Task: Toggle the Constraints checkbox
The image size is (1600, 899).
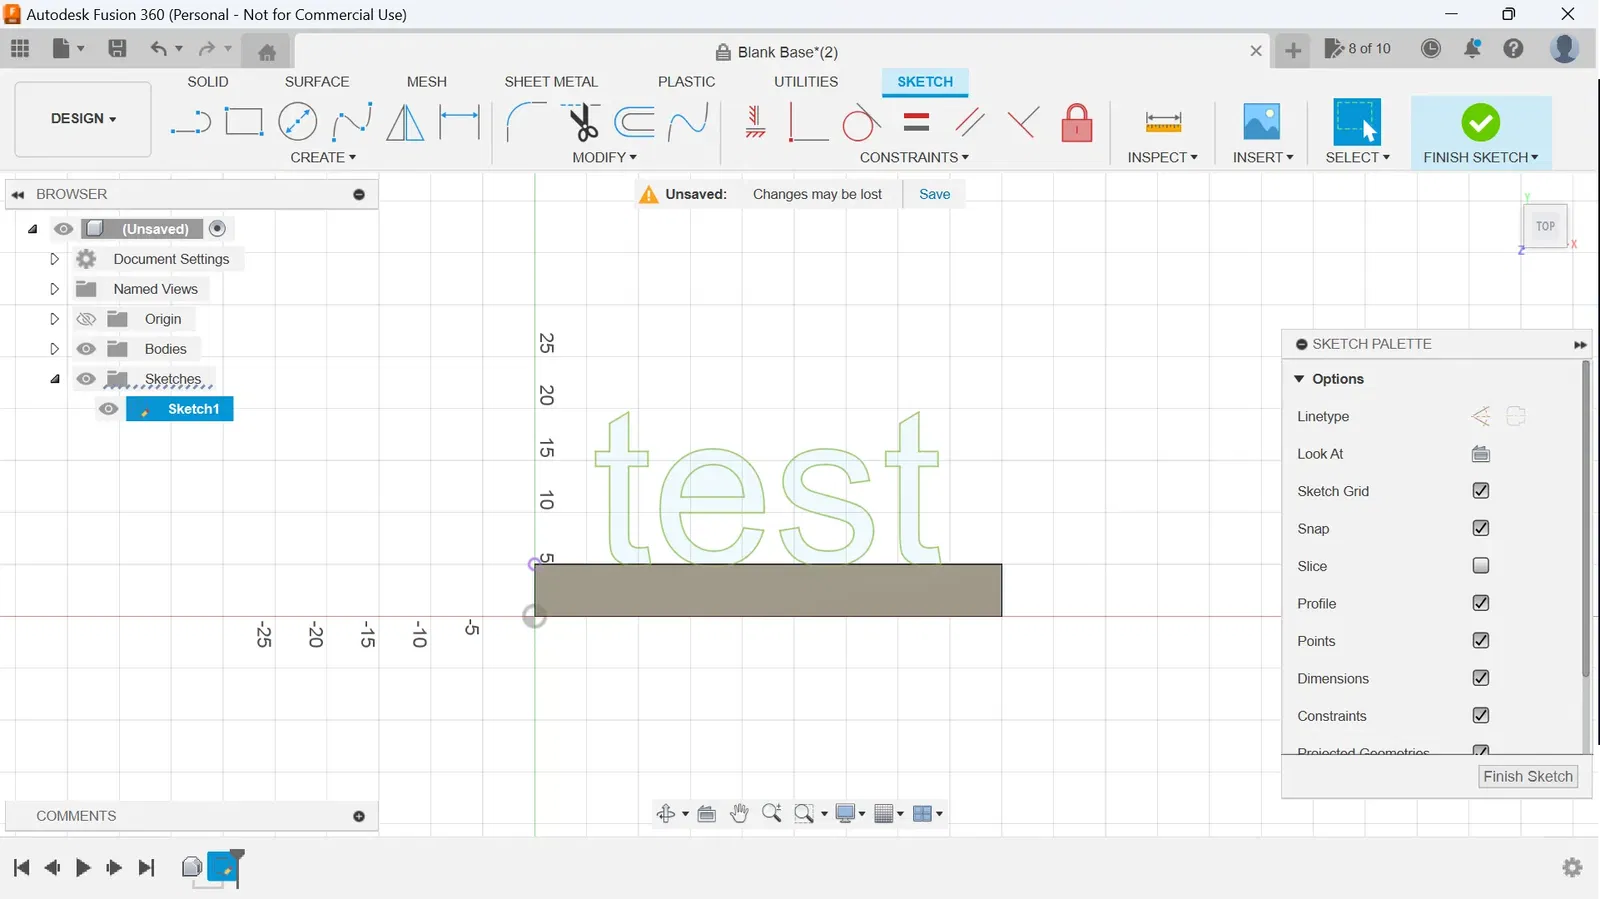Action: pos(1481,715)
